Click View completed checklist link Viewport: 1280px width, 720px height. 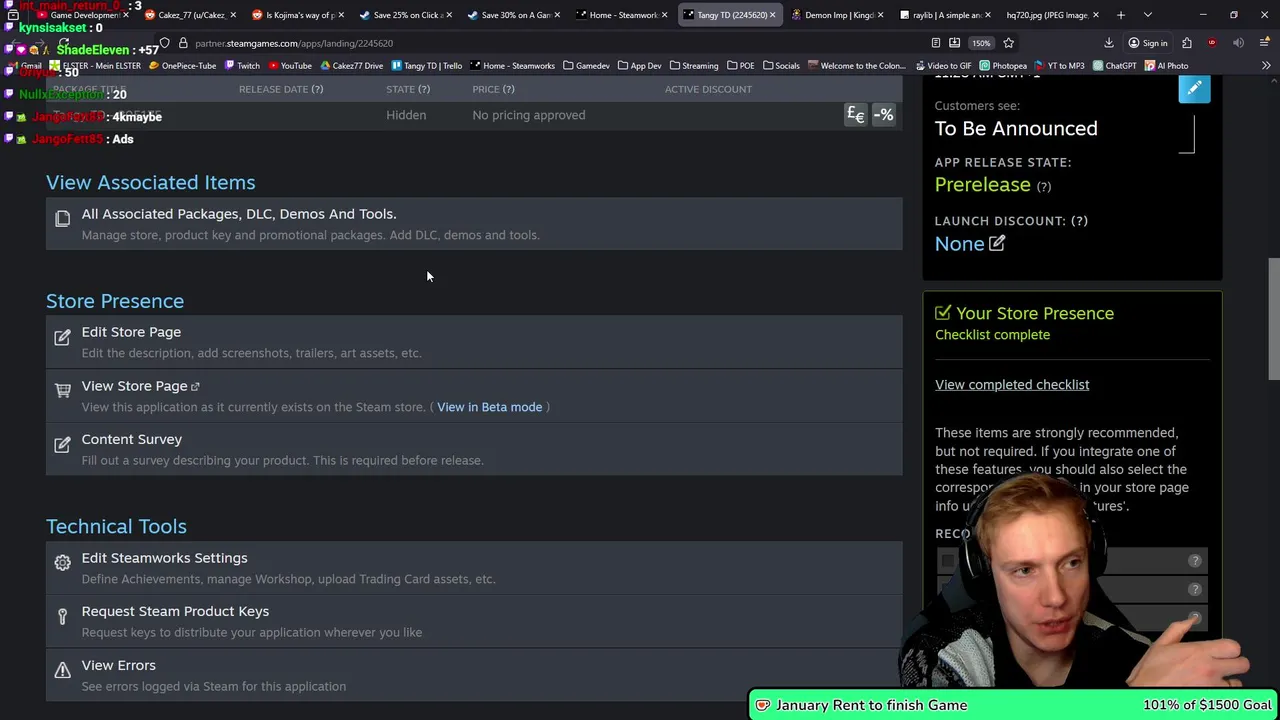coord(1012,385)
